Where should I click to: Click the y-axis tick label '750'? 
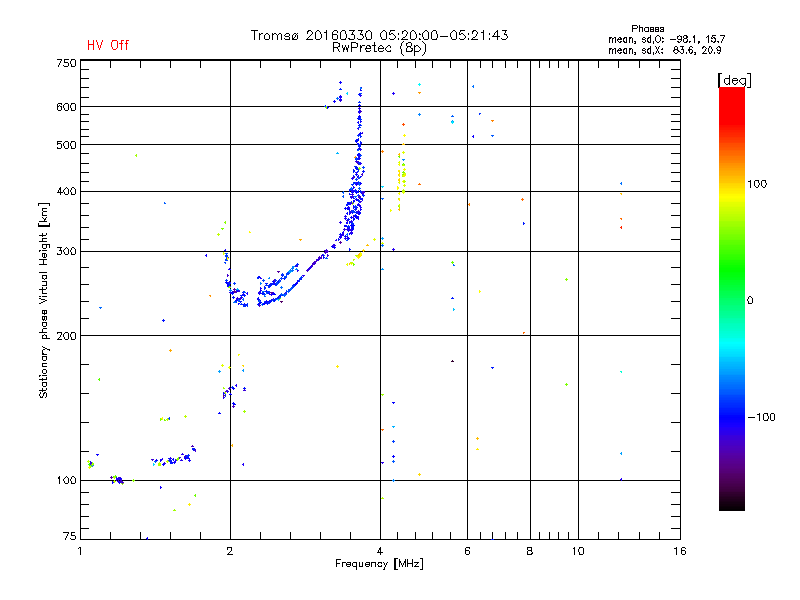pyautogui.click(x=66, y=63)
